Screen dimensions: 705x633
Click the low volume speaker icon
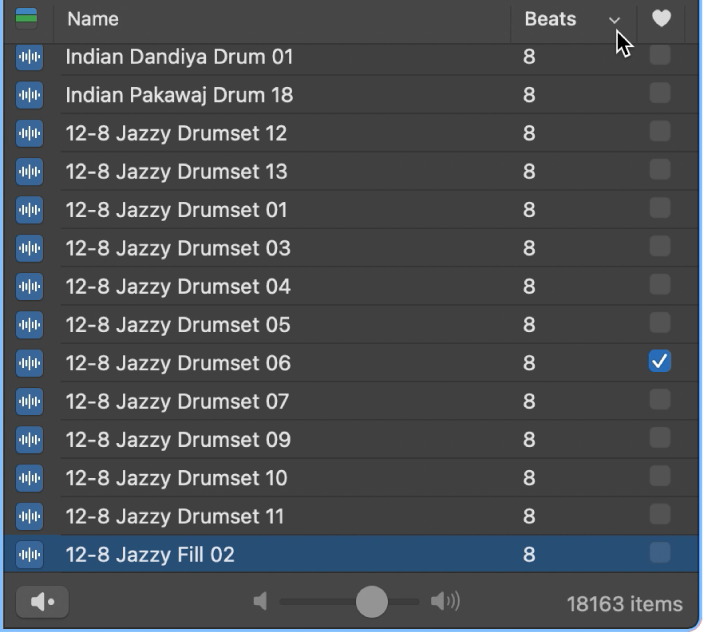(261, 601)
